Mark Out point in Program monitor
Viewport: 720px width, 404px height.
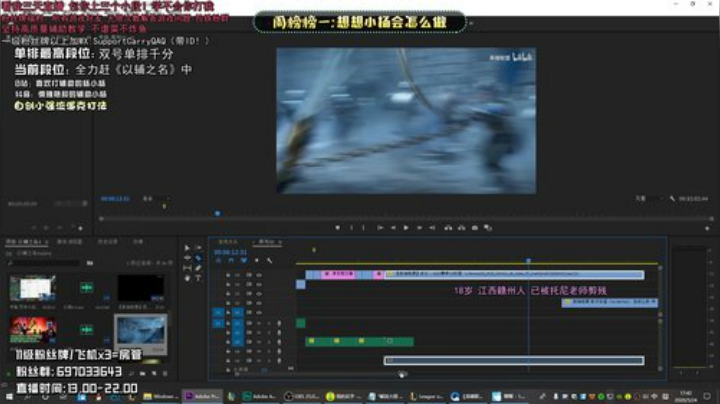pyautogui.click(x=364, y=228)
